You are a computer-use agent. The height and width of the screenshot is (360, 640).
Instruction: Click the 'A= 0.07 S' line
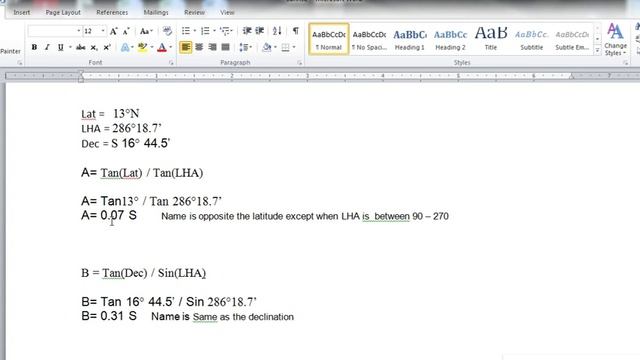click(x=109, y=215)
